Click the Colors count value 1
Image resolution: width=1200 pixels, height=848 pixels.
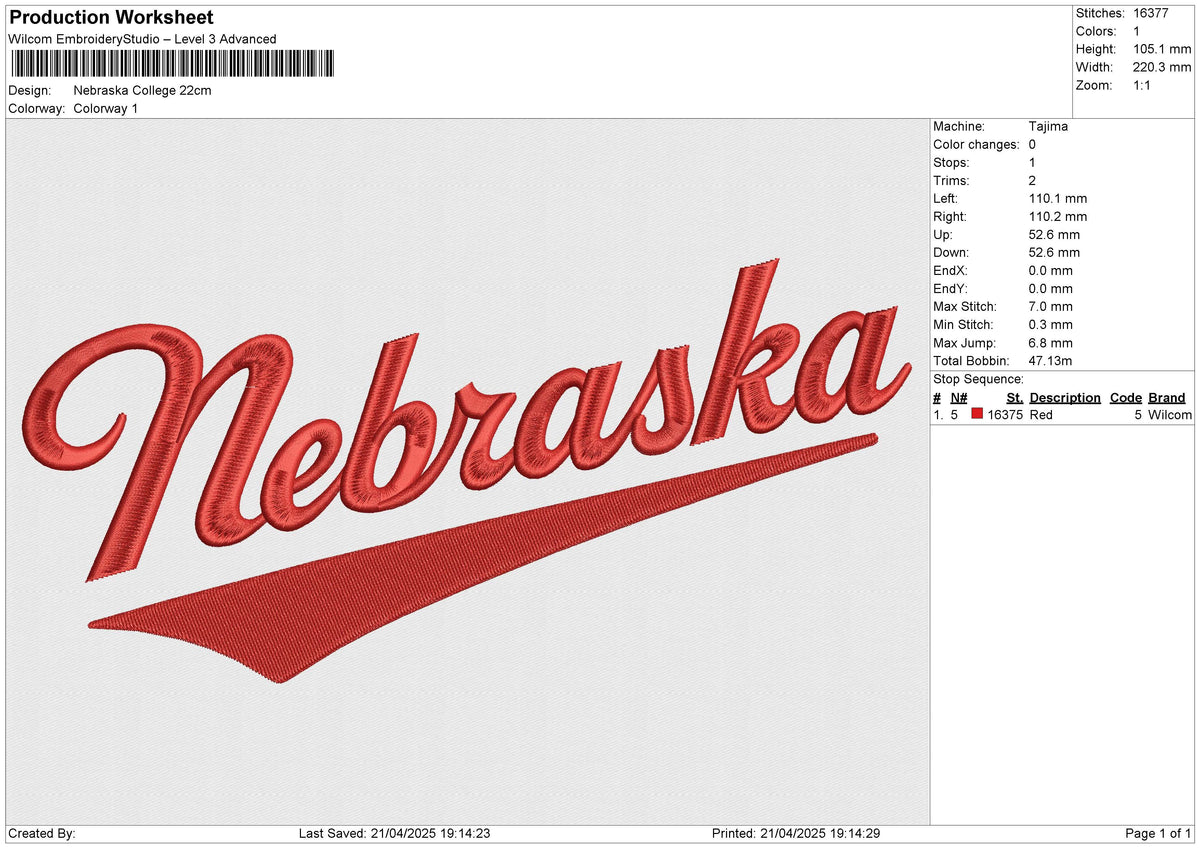point(1138,31)
